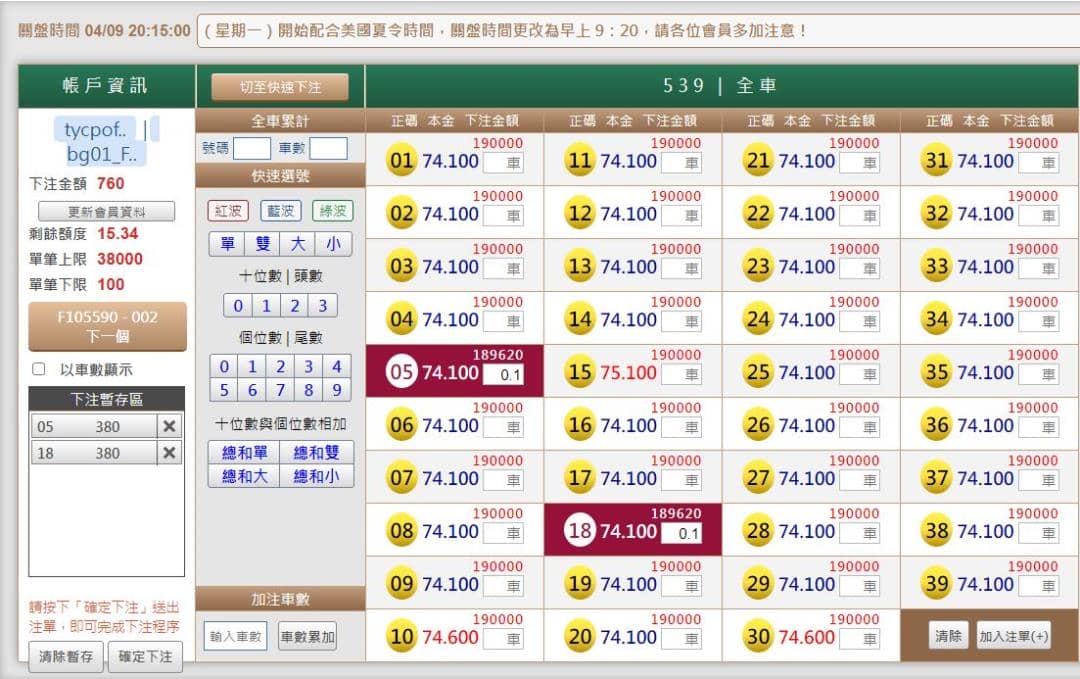1080x679 pixels.
Task: Pick yellow ball number 02
Action: click(x=401, y=213)
